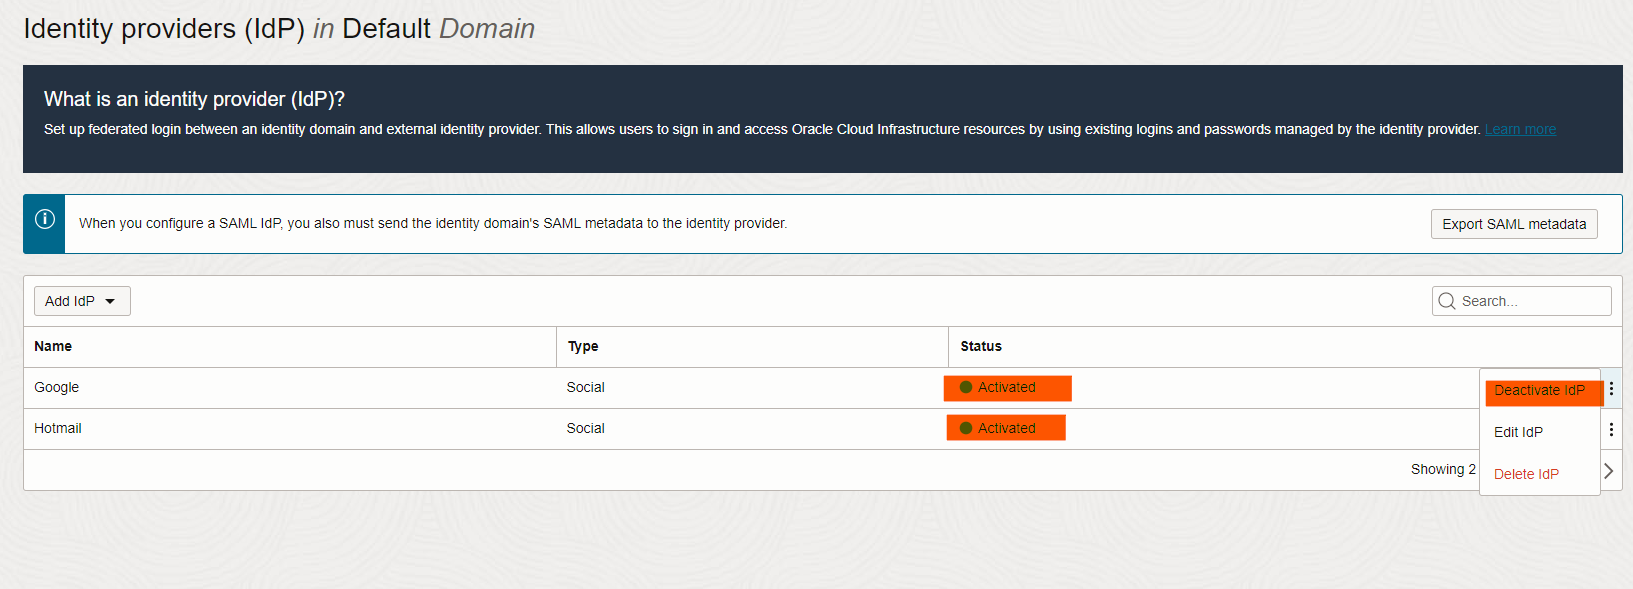Open the Google identity provider entry
The width and height of the screenshot is (1633, 589).
pos(57,388)
